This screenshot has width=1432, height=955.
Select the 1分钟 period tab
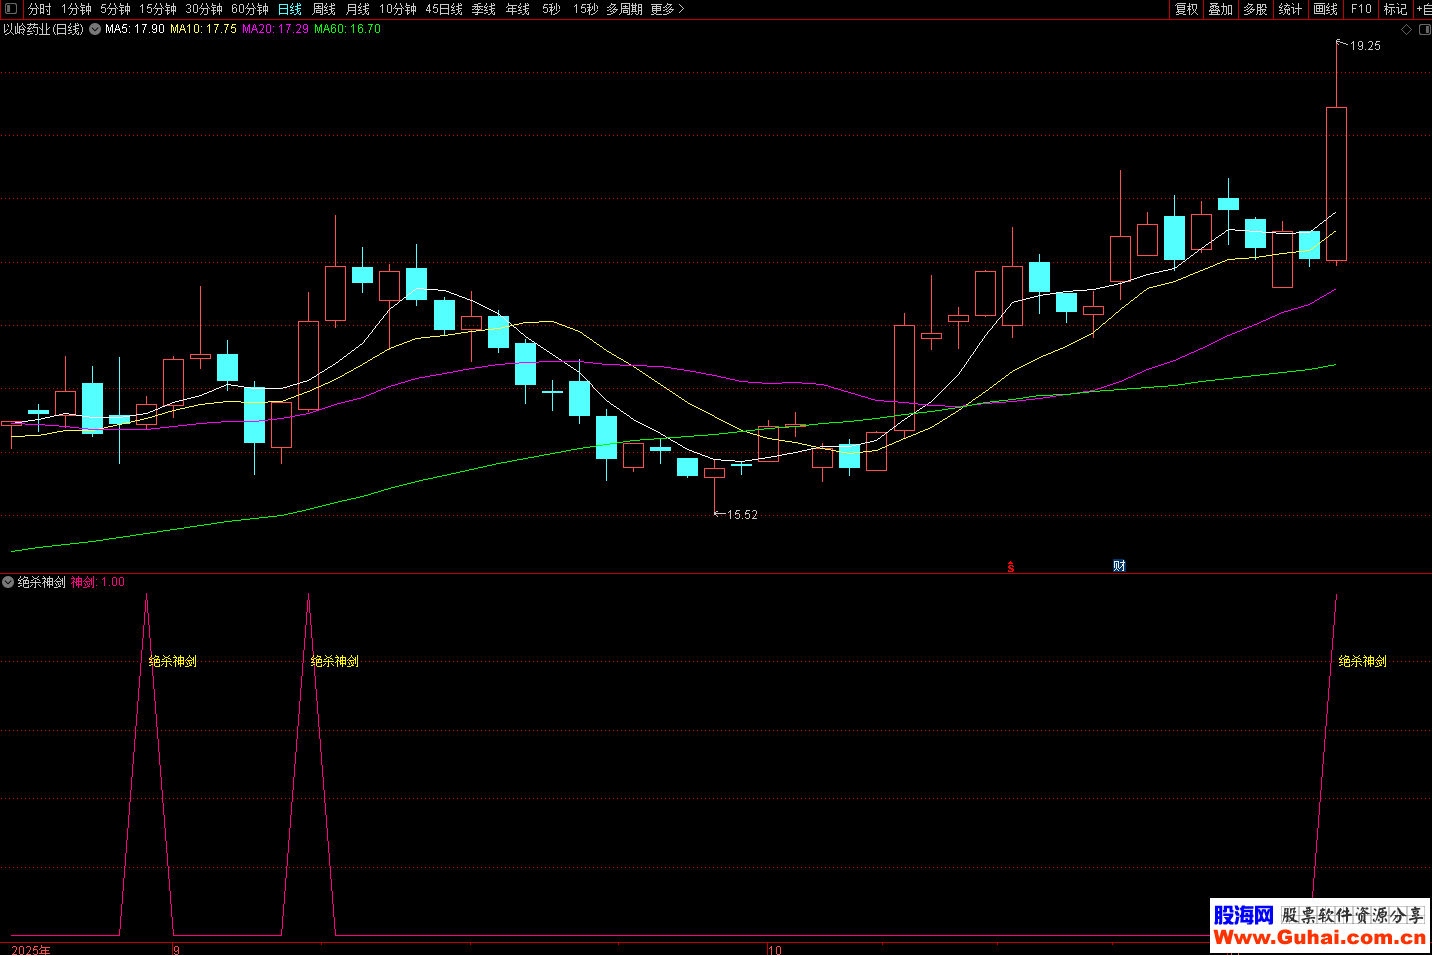coord(76,9)
